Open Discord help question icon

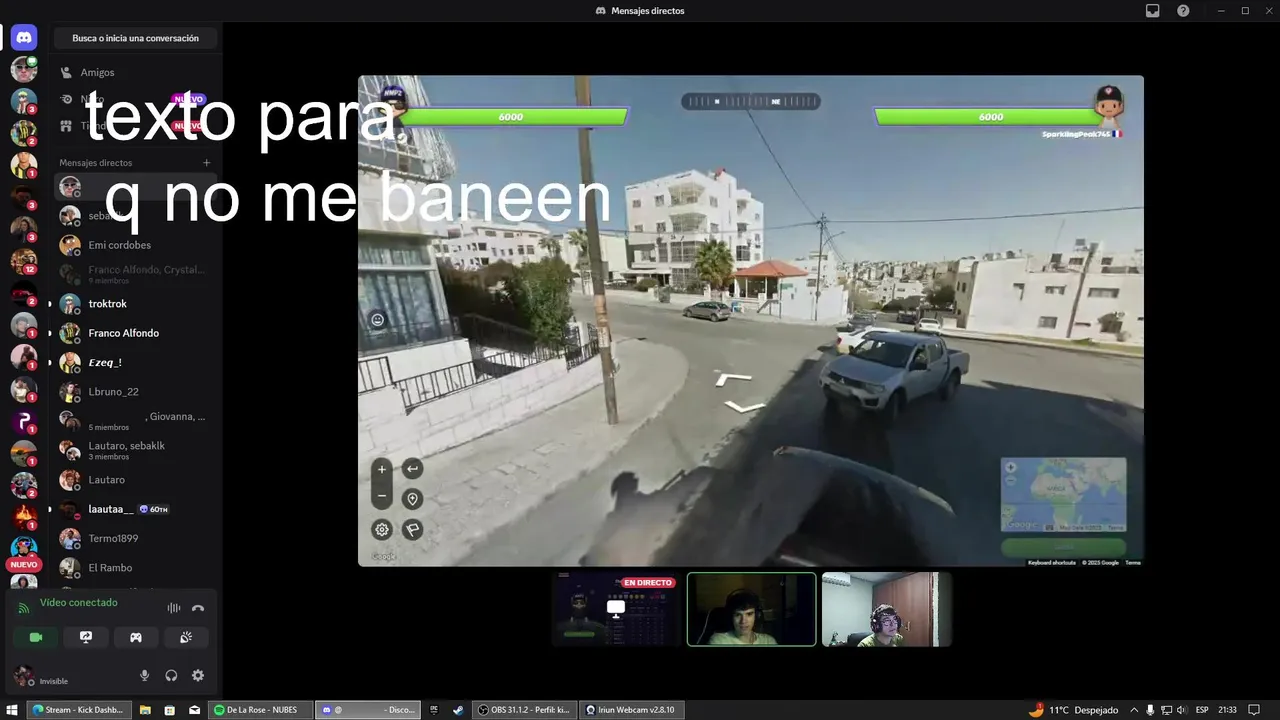(1183, 10)
